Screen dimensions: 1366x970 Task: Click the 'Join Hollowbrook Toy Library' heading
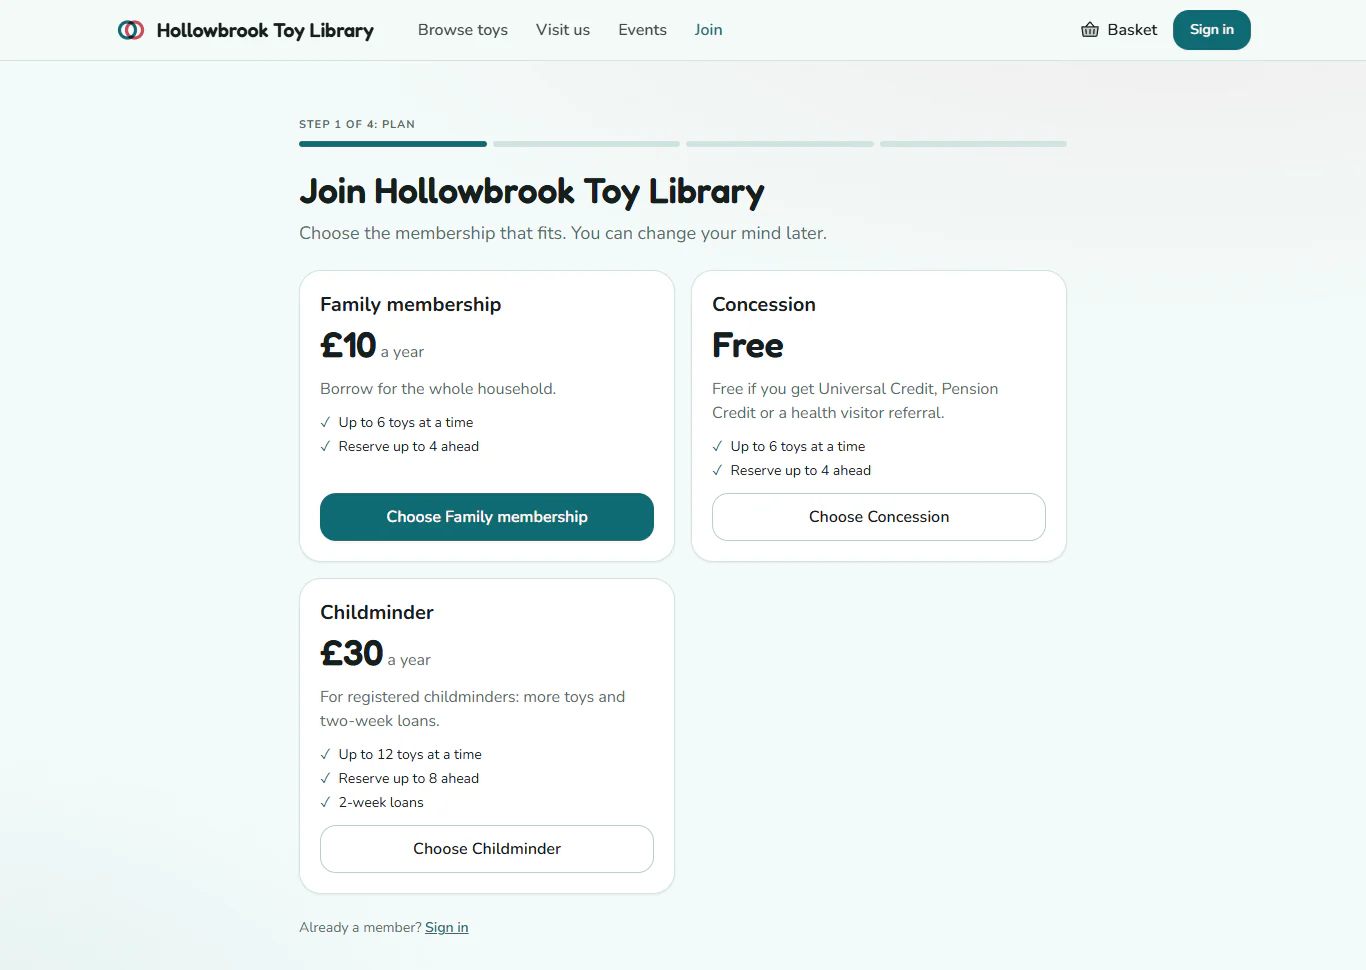click(x=532, y=191)
